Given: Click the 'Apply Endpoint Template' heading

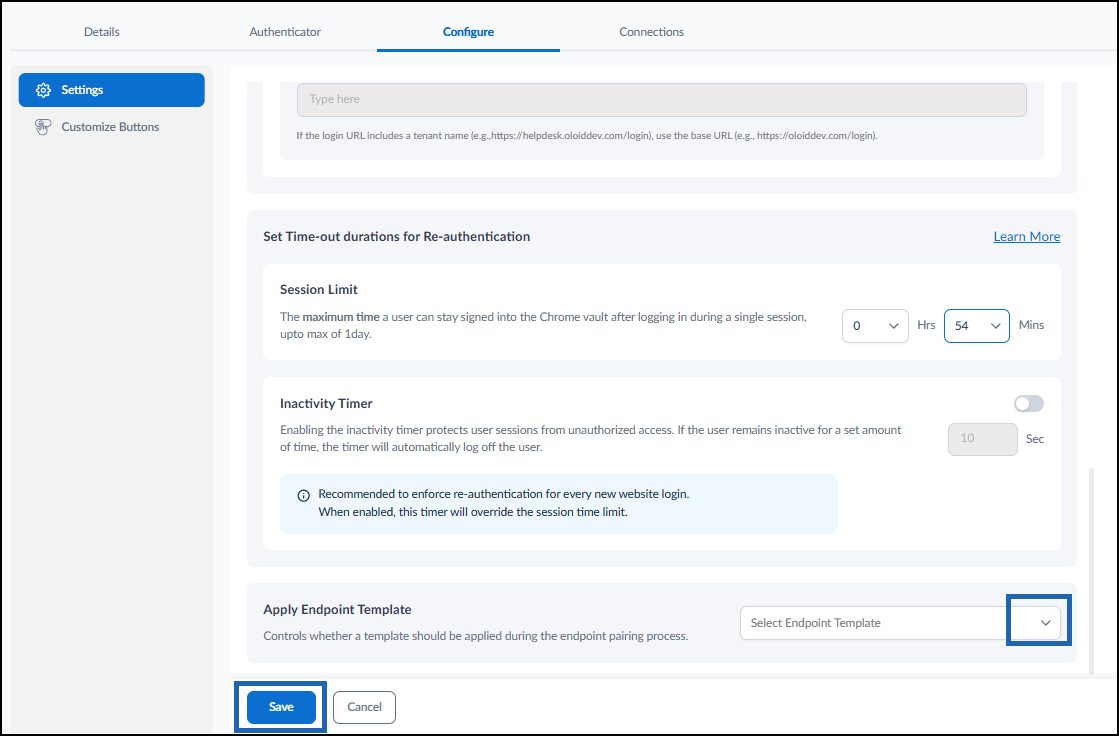Looking at the screenshot, I should point(337,610).
